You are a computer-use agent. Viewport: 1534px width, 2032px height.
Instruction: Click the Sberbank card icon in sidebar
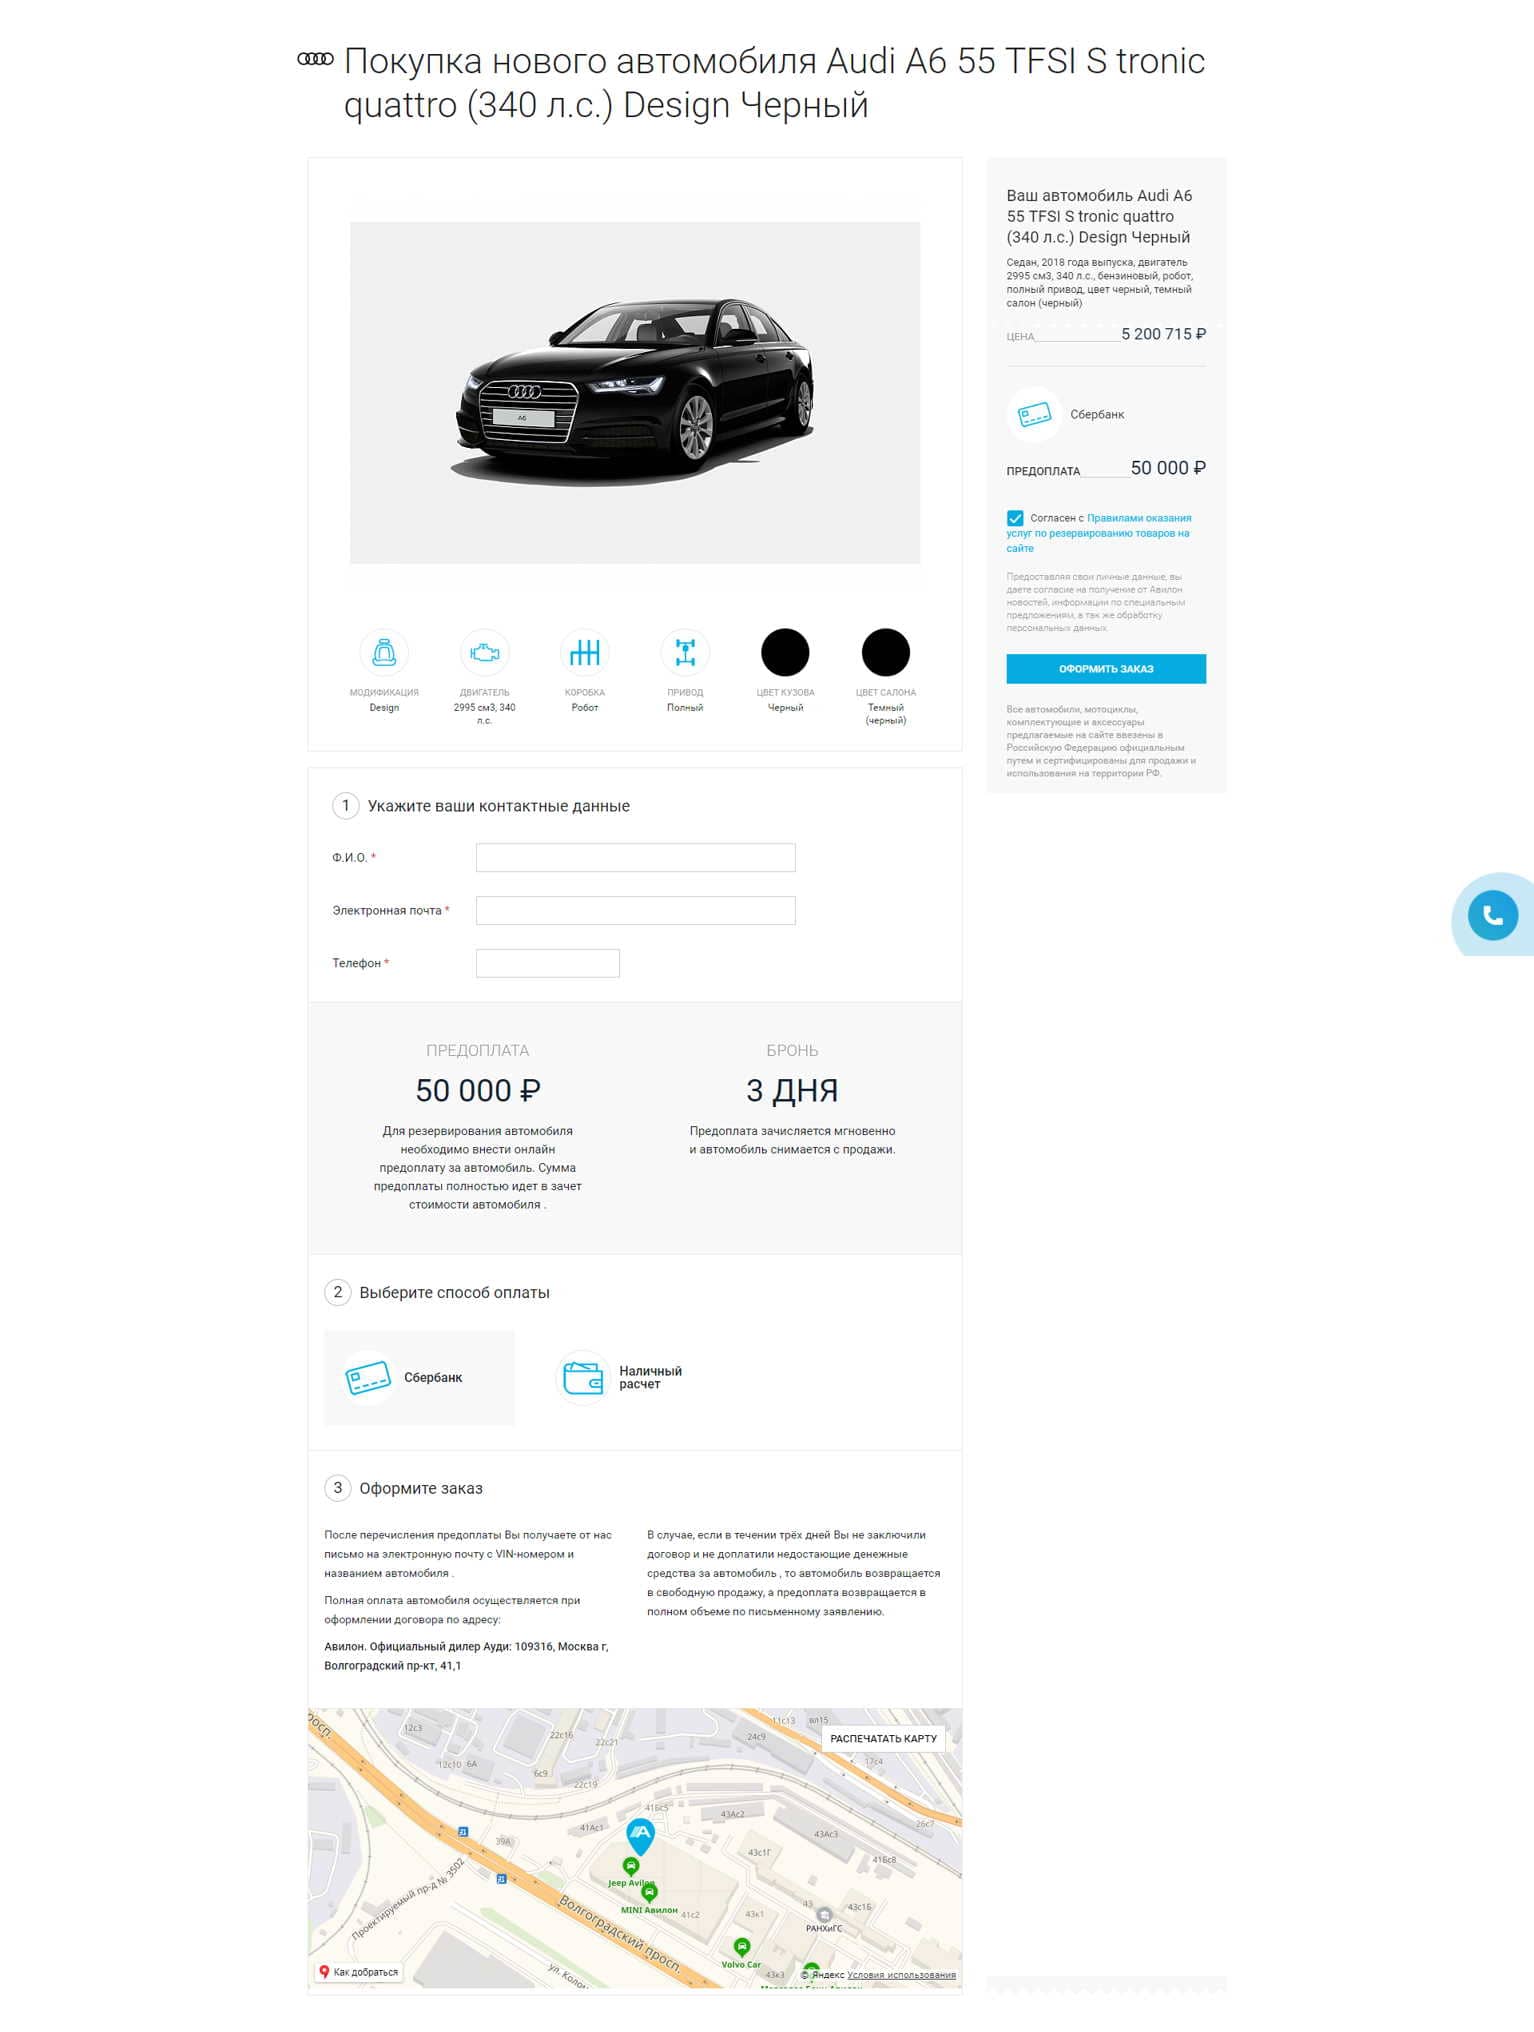click(x=1033, y=414)
